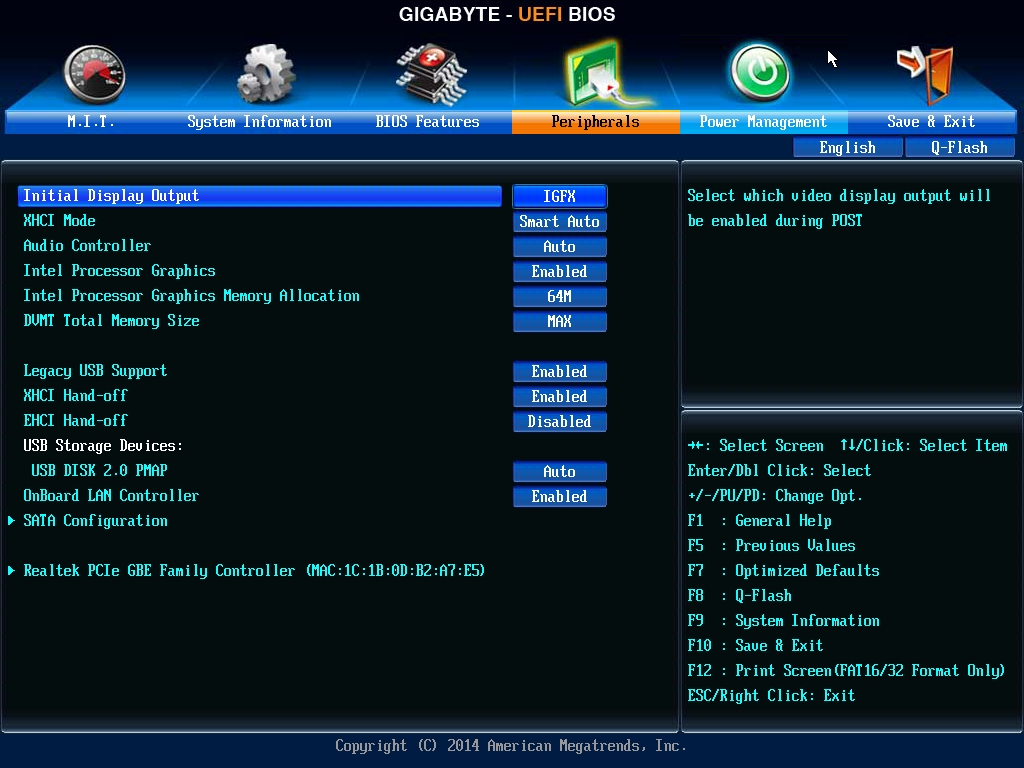Viewport: 1024px width, 768px height.
Task: Select the OnBoard LAN Controller label
Action: (x=111, y=495)
